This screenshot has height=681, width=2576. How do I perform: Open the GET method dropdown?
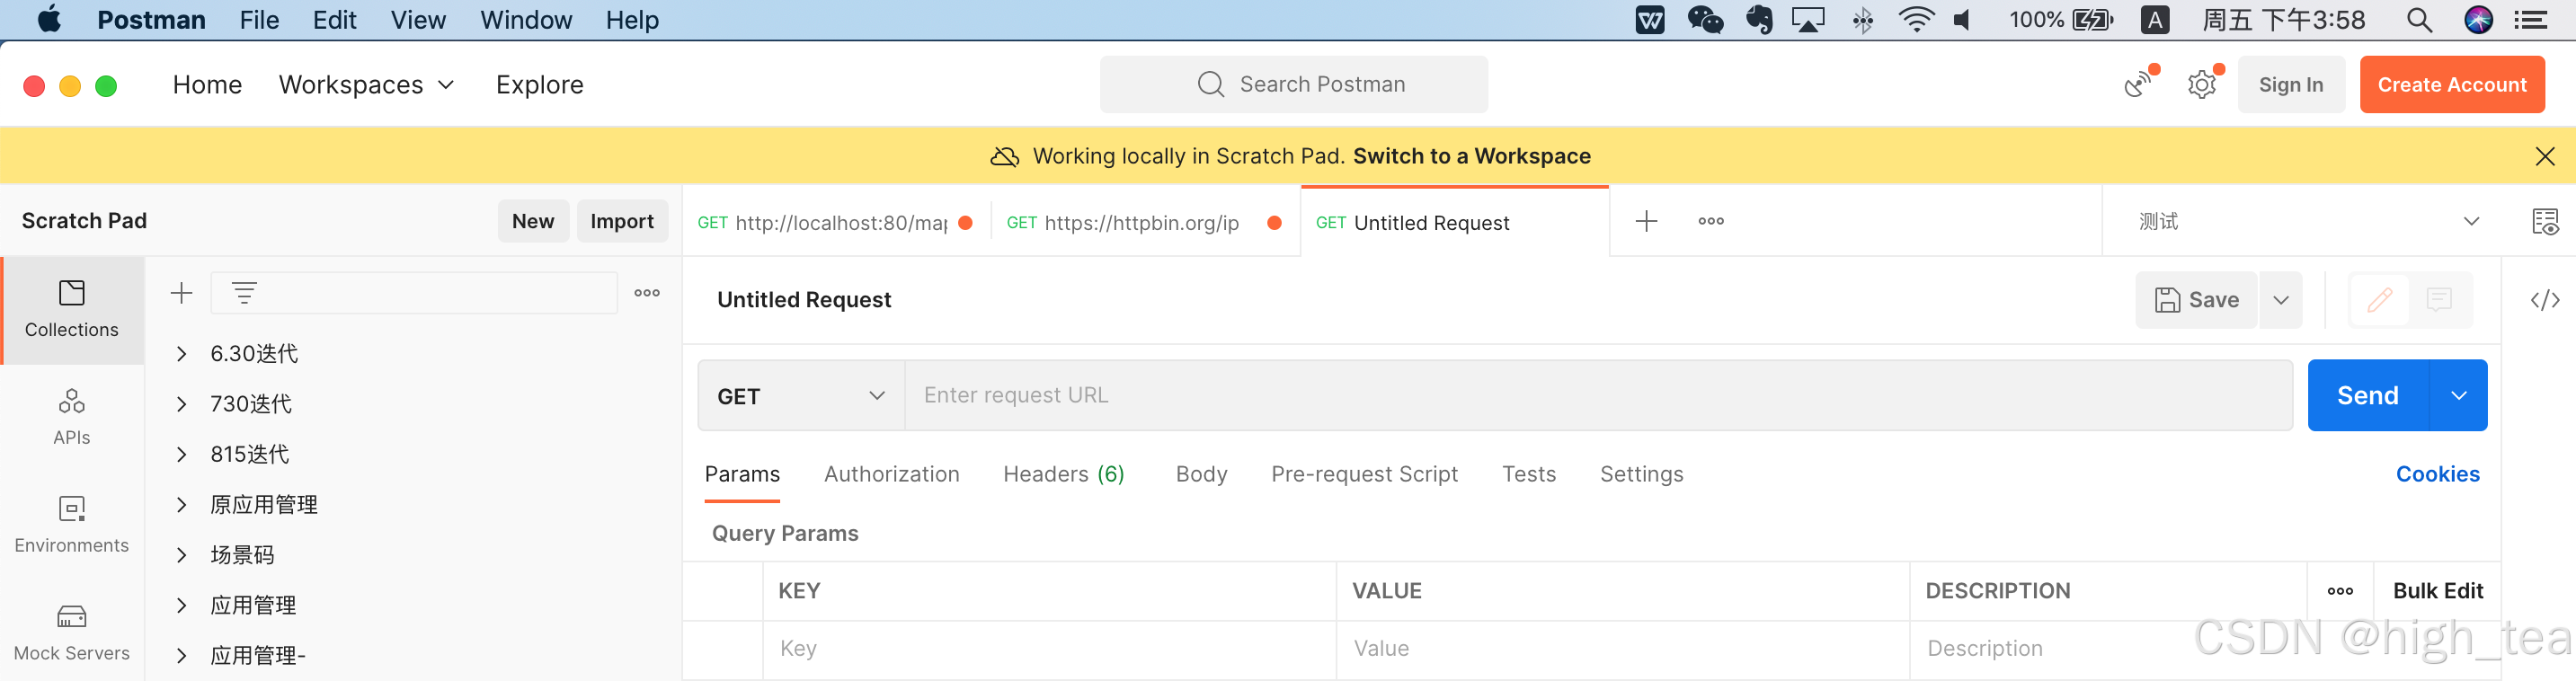[801, 396]
